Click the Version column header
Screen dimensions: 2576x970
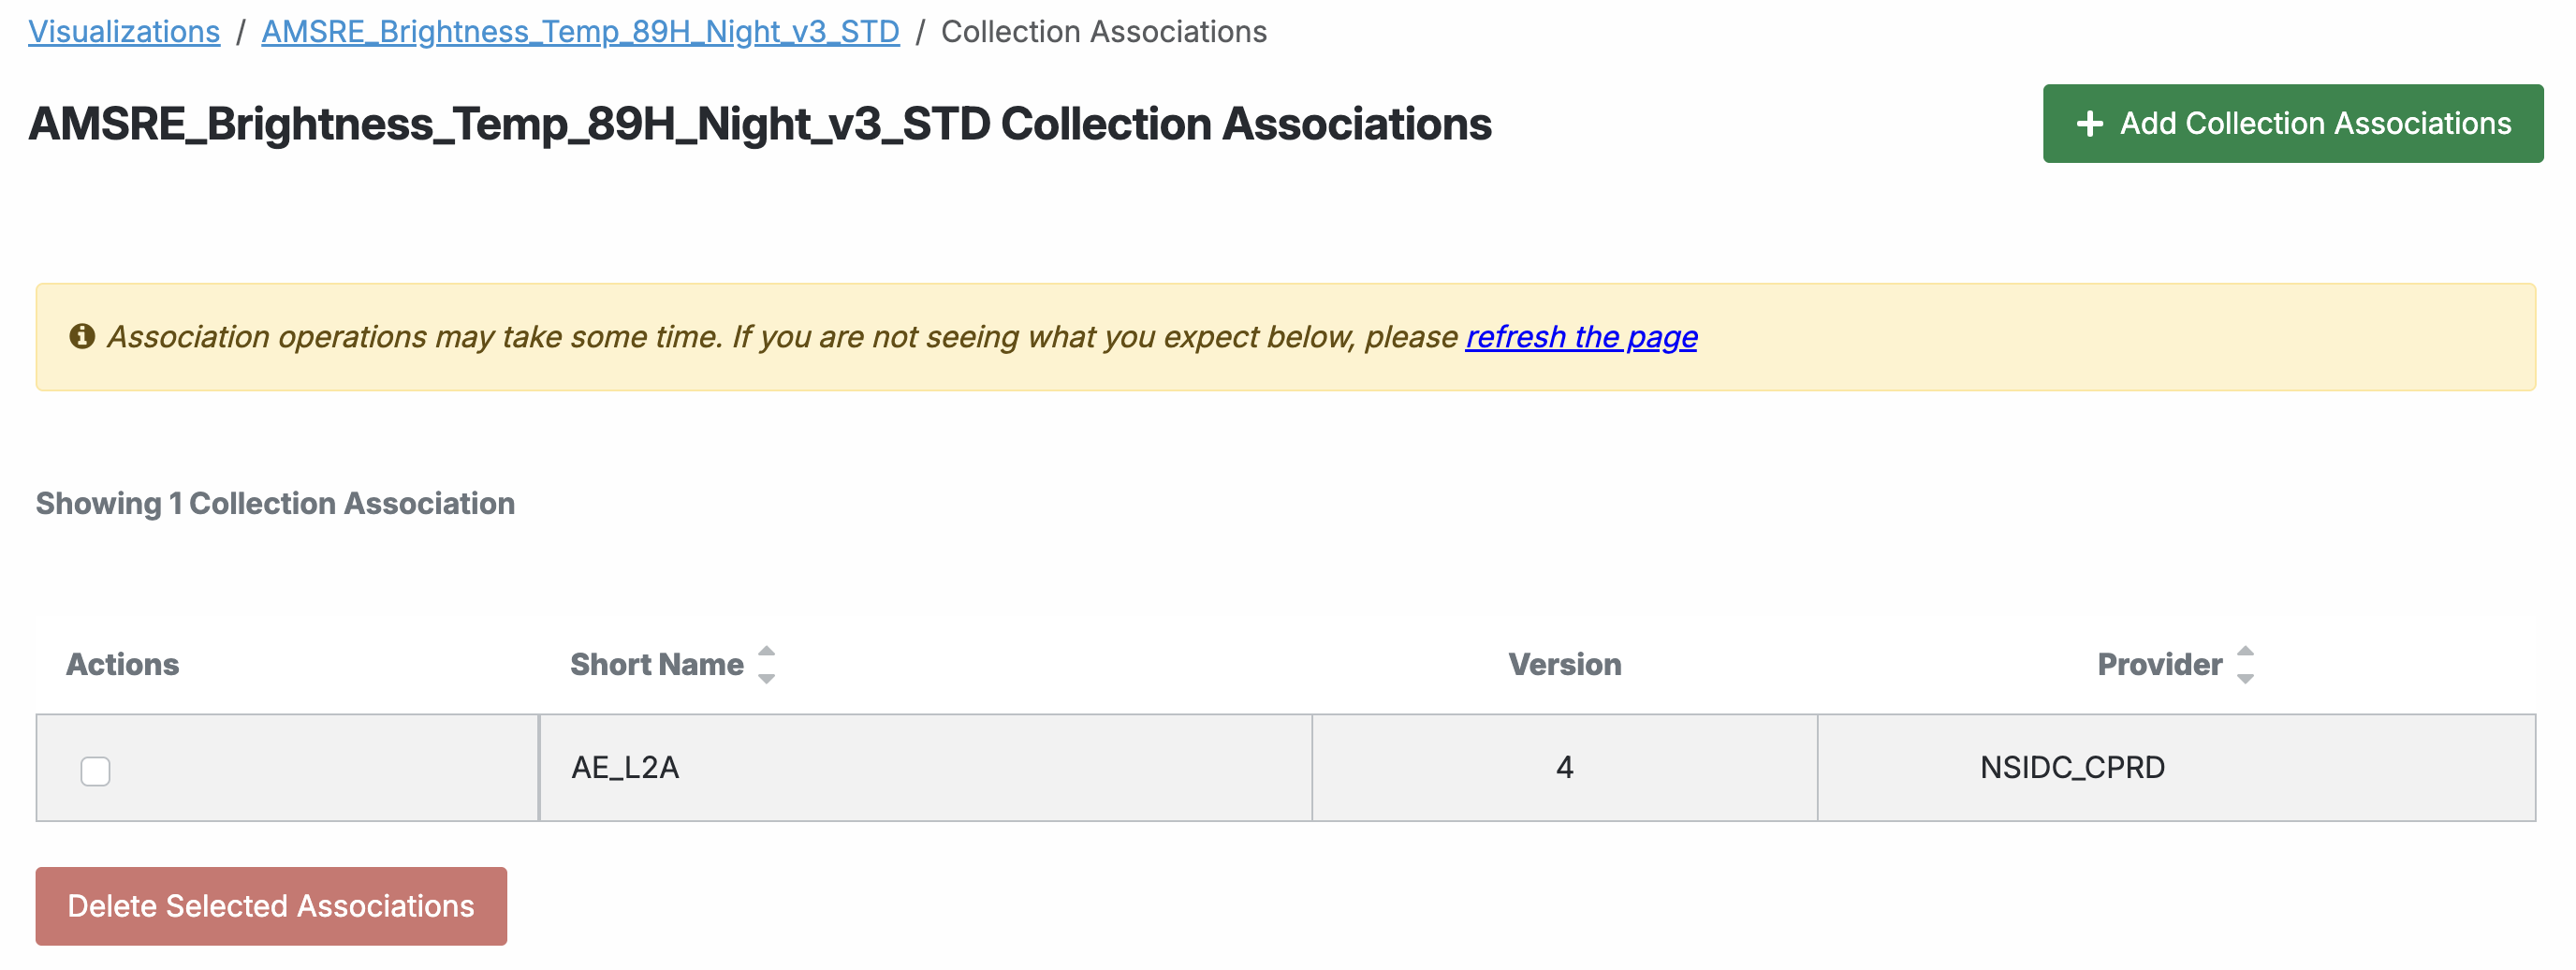click(1564, 665)
